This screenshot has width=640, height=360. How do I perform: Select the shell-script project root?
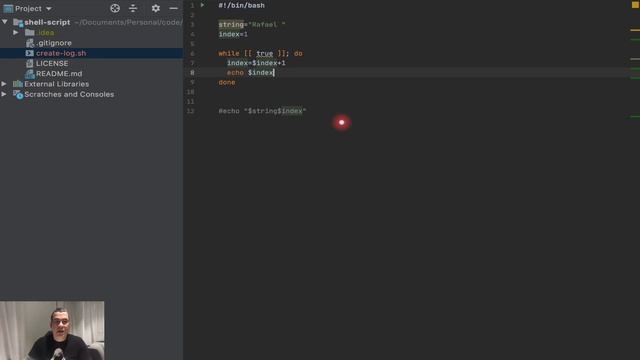pos(47,22)
